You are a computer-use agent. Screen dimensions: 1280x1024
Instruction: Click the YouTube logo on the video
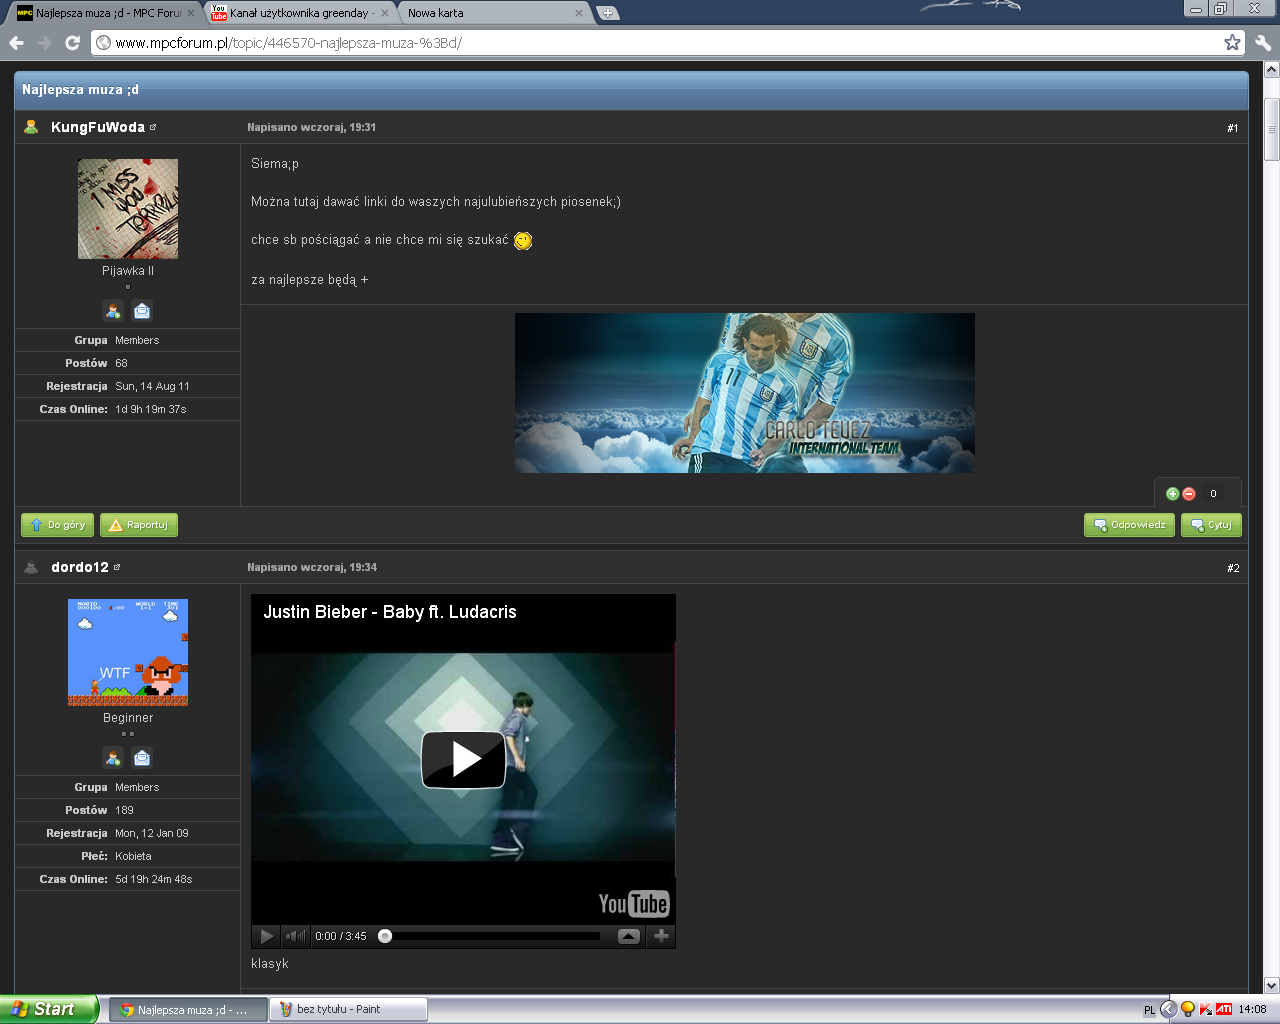point(634,904)
